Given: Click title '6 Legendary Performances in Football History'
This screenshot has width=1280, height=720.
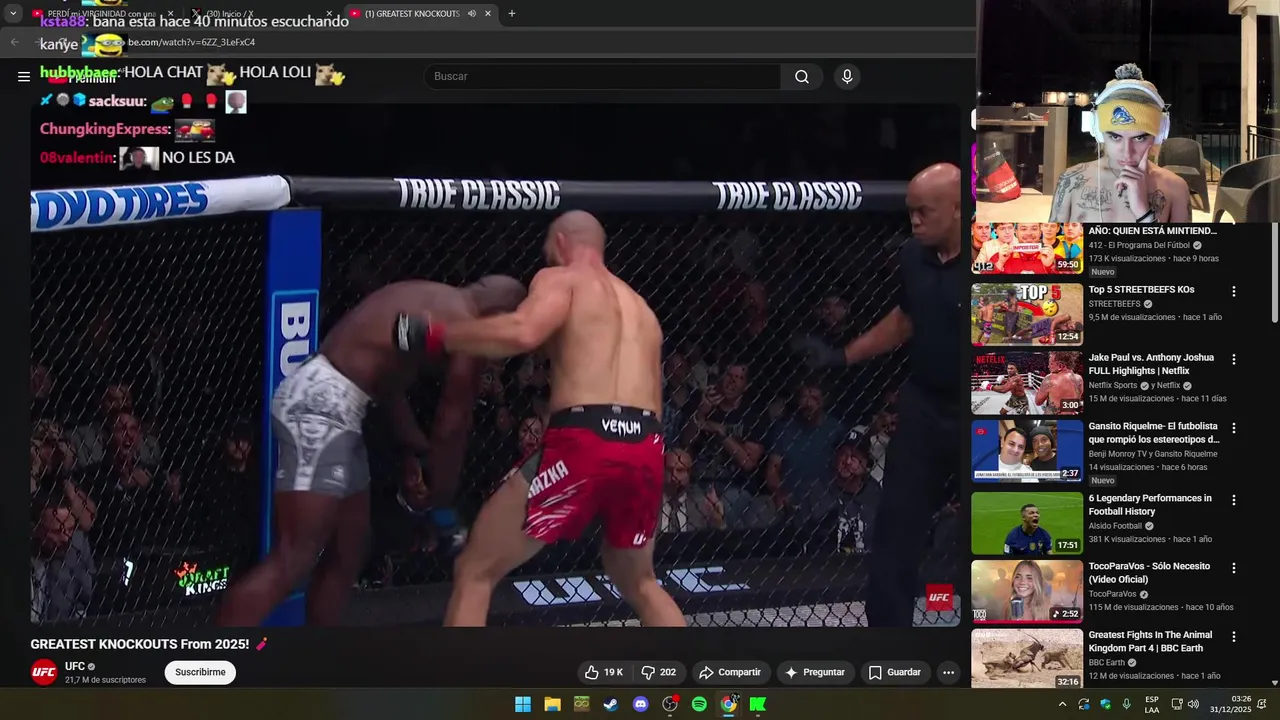Looking at the screenshot, I should (1150, 505).
